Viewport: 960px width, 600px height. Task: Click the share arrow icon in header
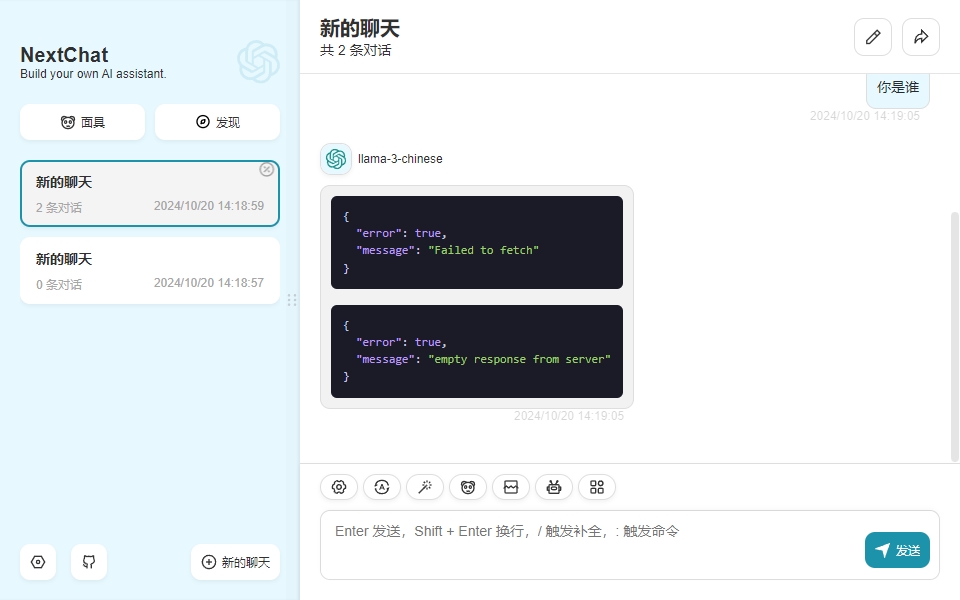coord(920,37)
